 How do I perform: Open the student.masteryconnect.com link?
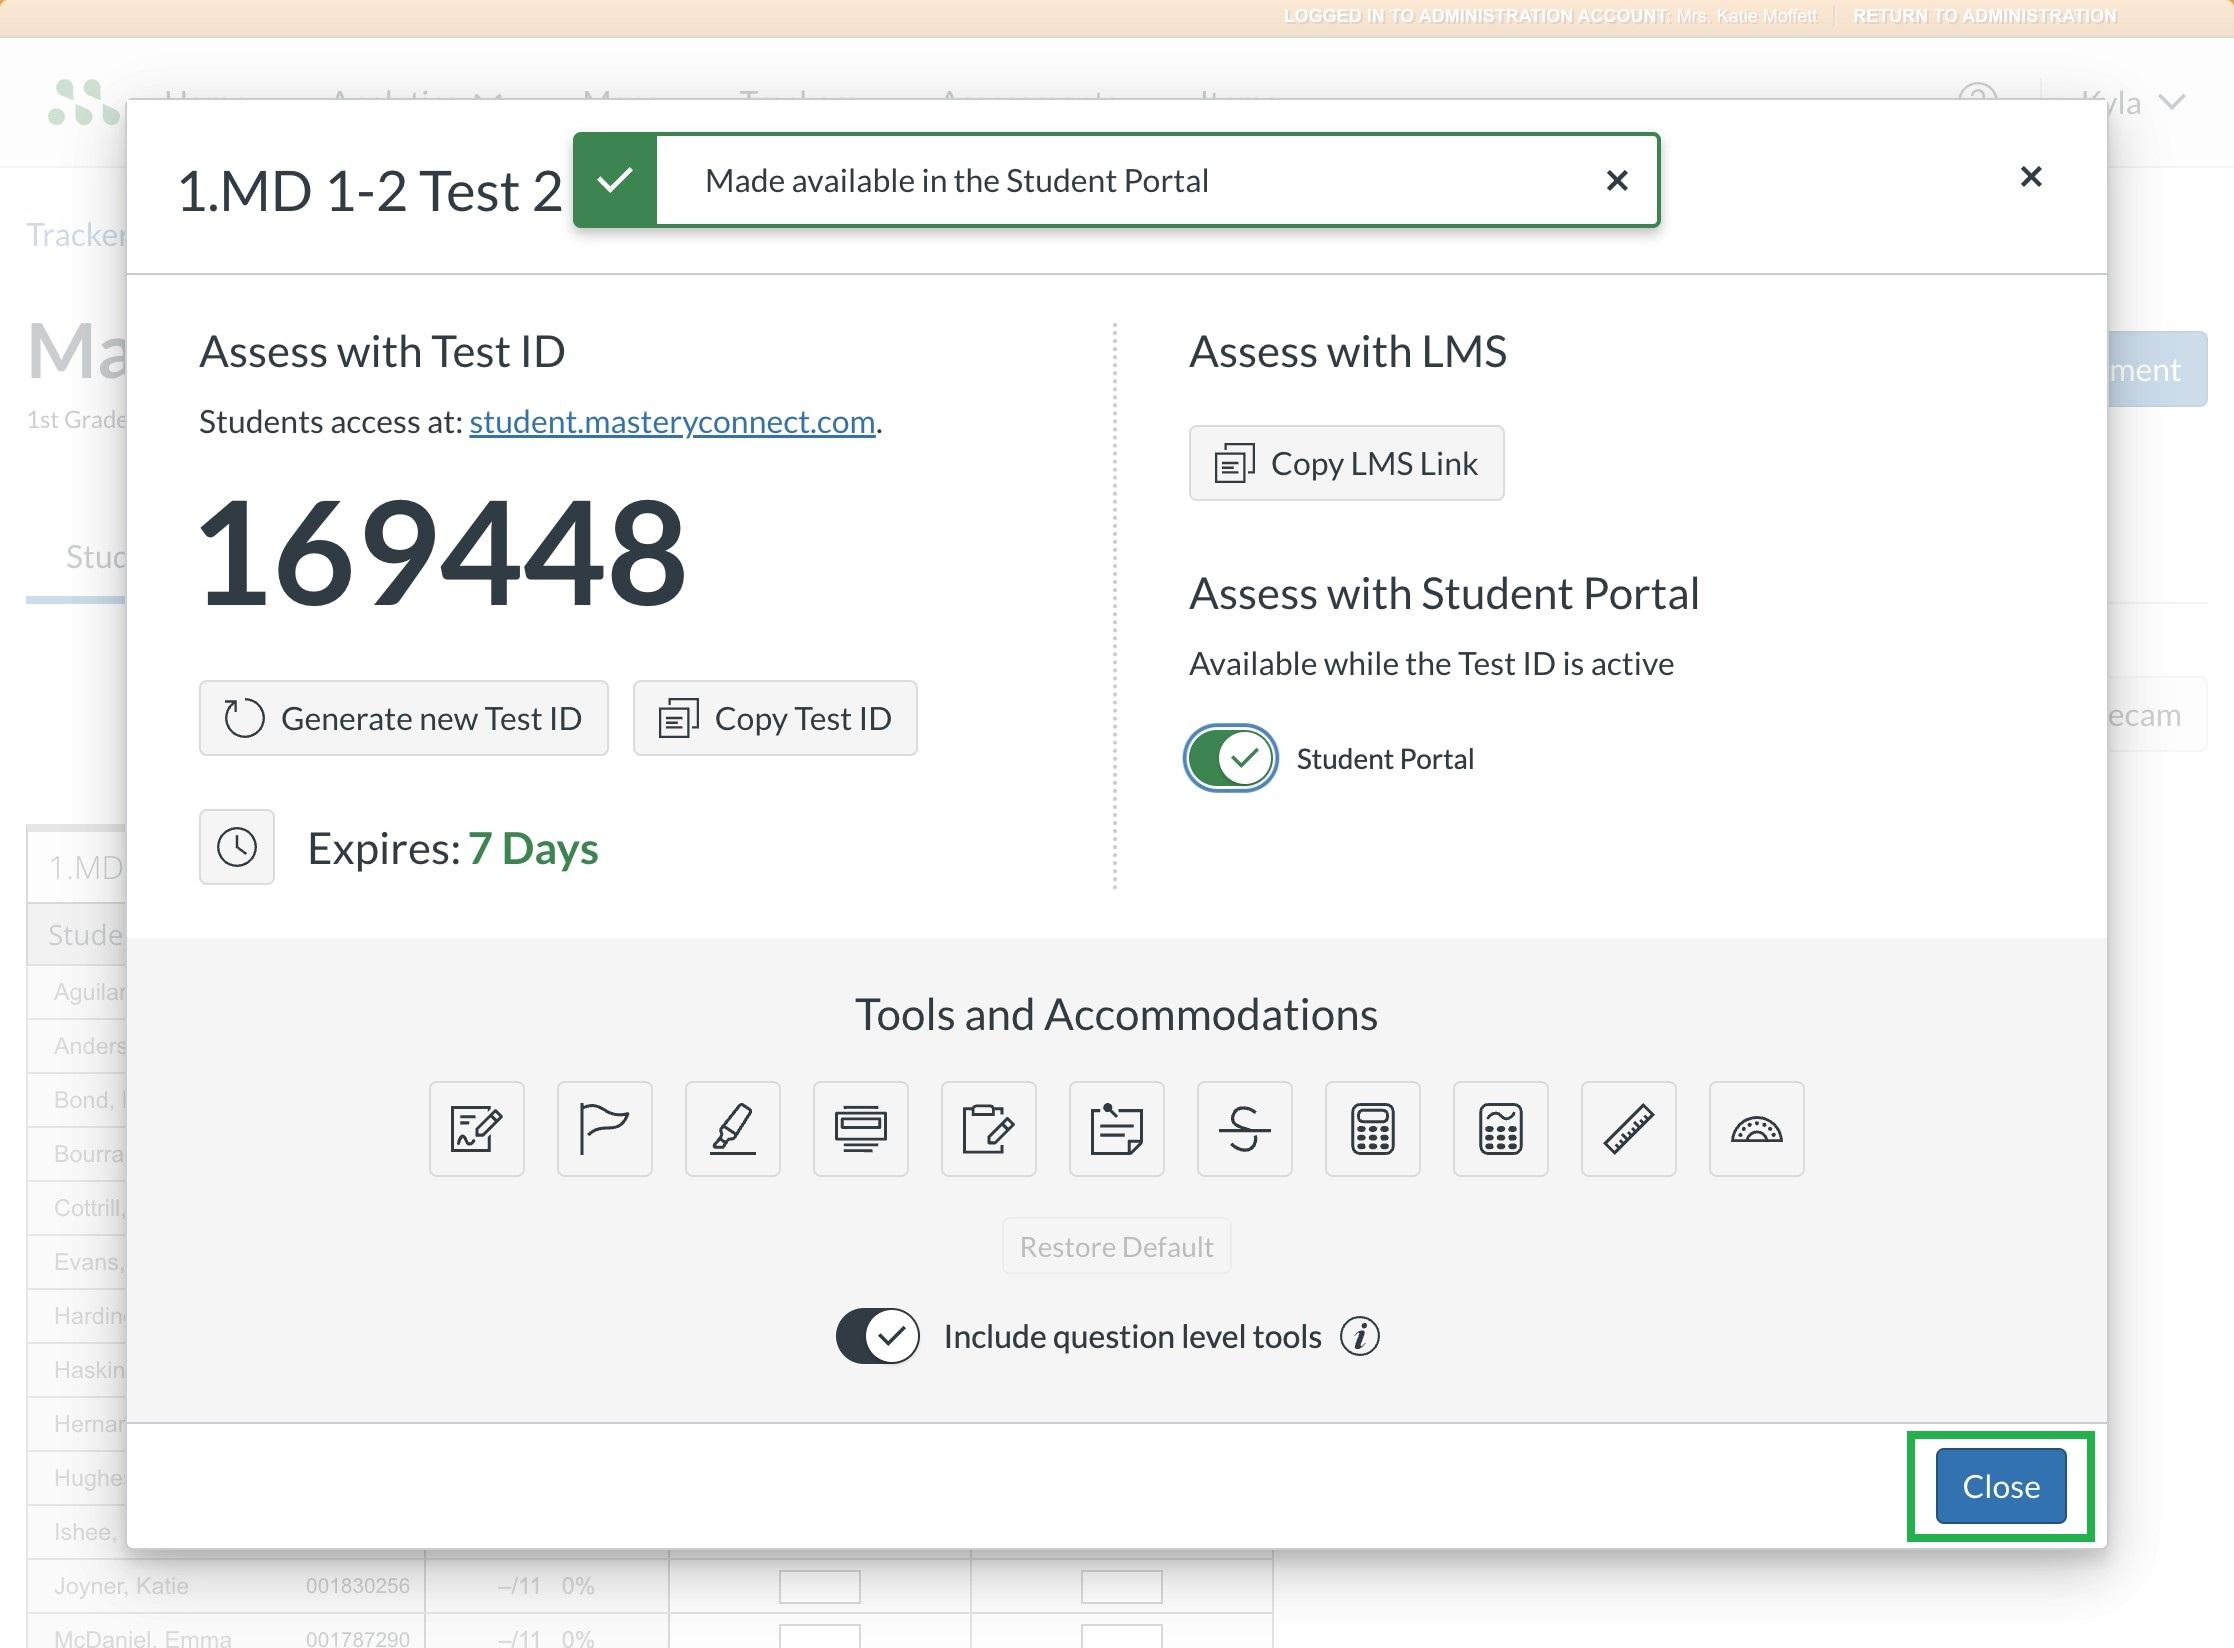point(671,422)
